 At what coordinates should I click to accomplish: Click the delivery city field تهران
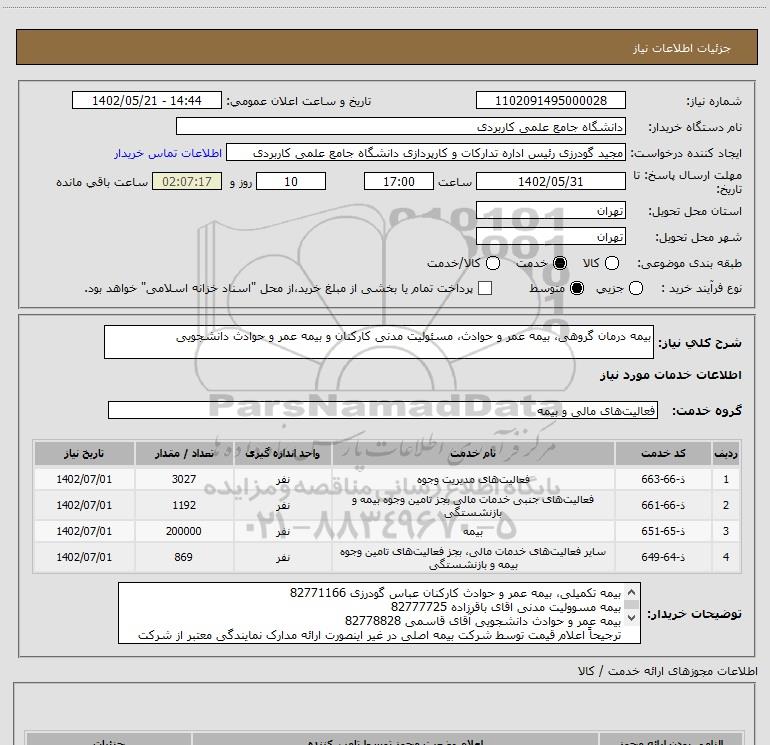point(550,237)
